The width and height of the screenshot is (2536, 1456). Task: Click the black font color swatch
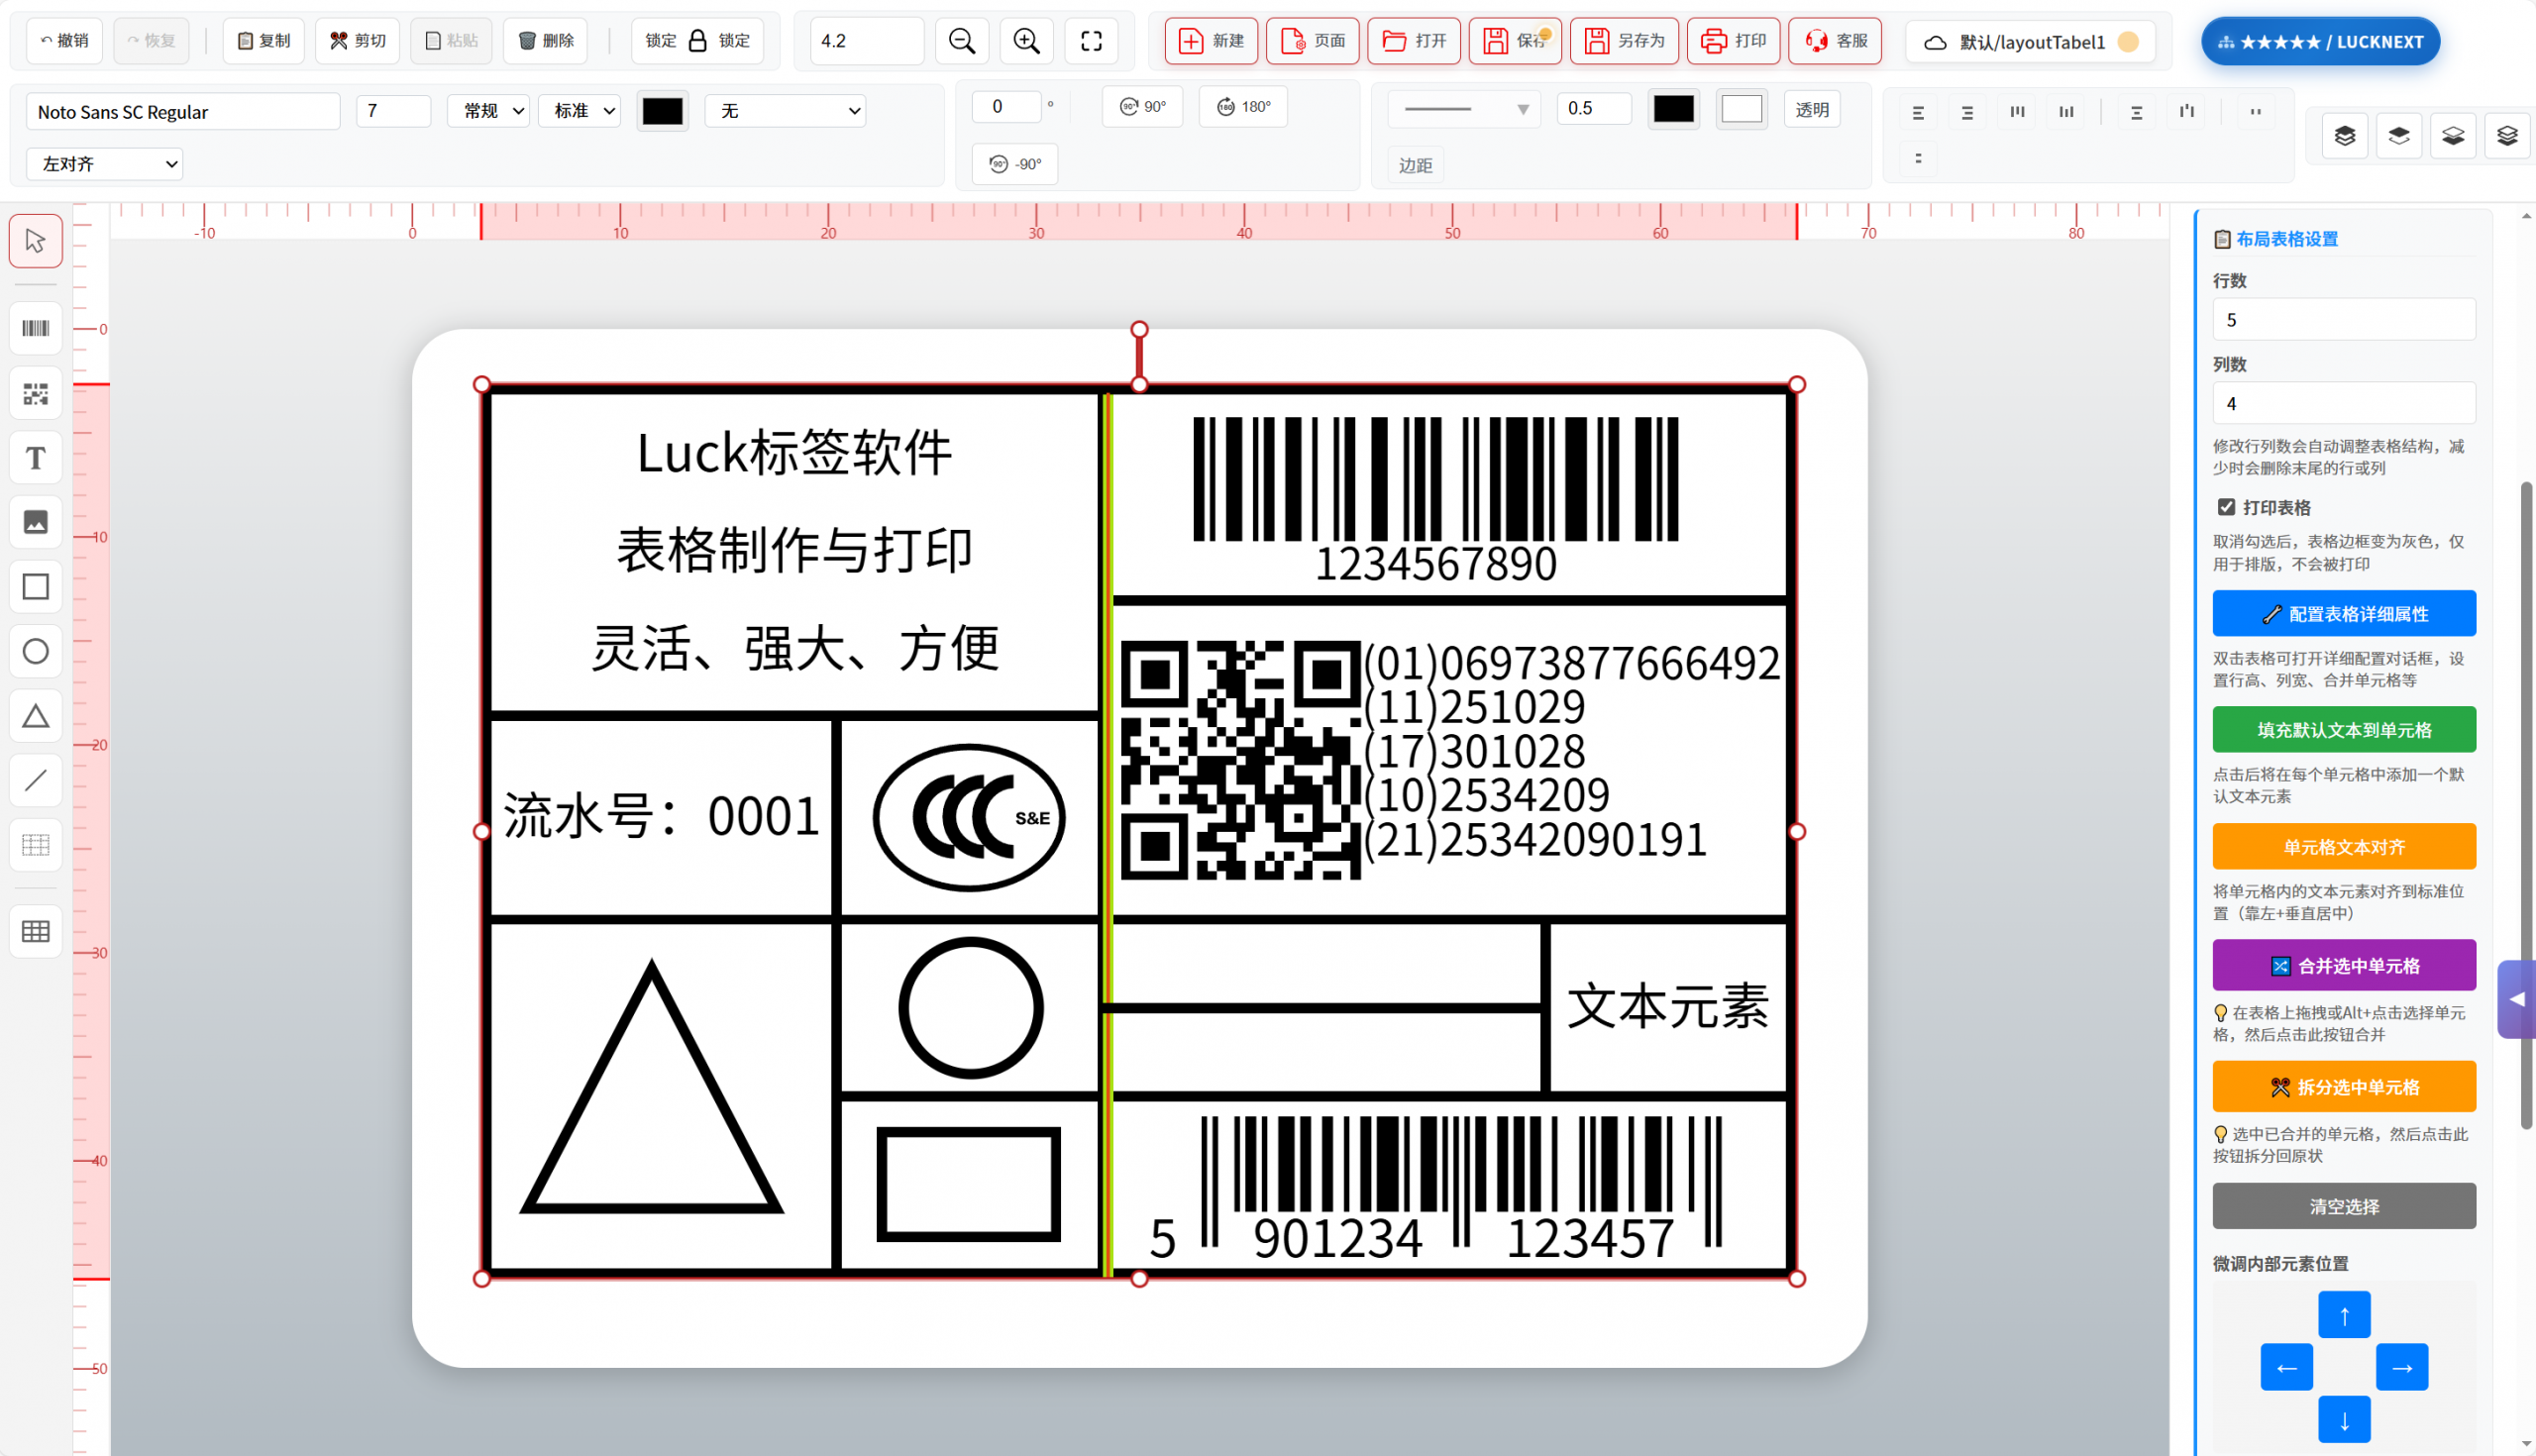pyautogui.click(x=662, y=110)
